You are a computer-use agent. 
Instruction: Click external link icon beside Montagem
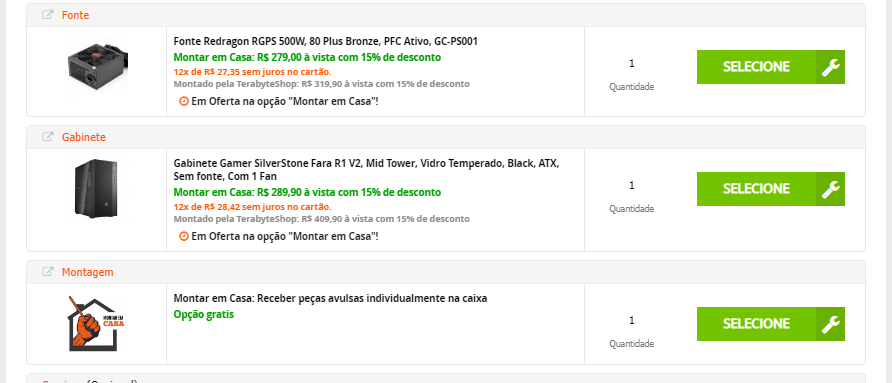pos(48,271)
